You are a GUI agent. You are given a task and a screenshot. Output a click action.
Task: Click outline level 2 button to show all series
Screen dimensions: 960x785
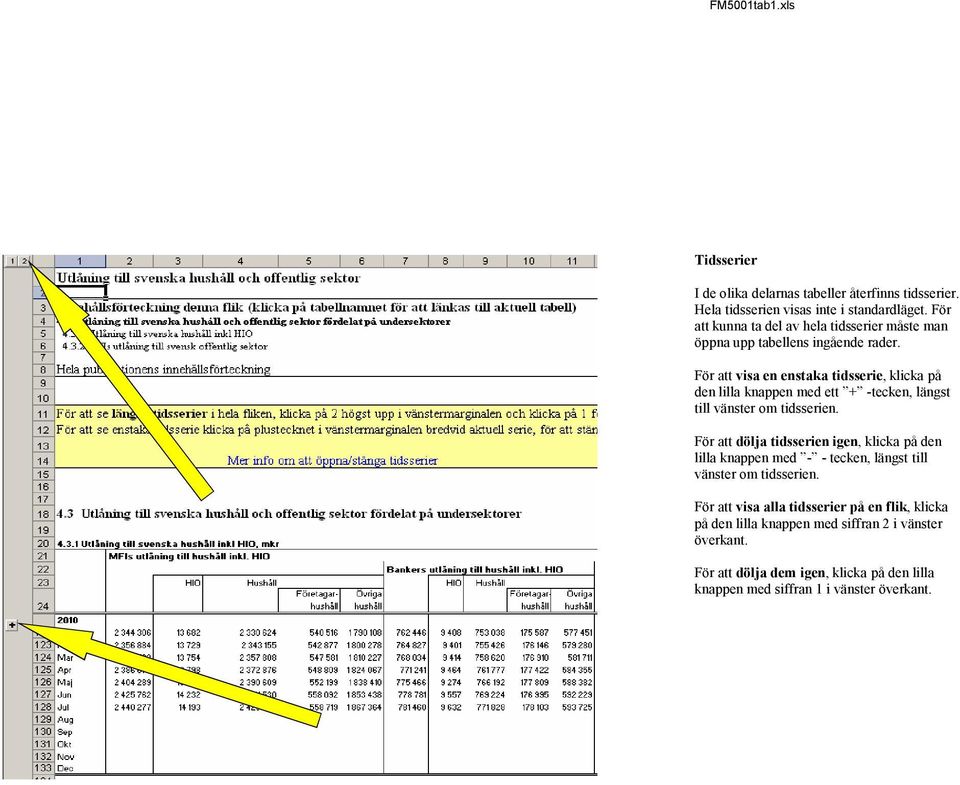(x=24, y=261)
